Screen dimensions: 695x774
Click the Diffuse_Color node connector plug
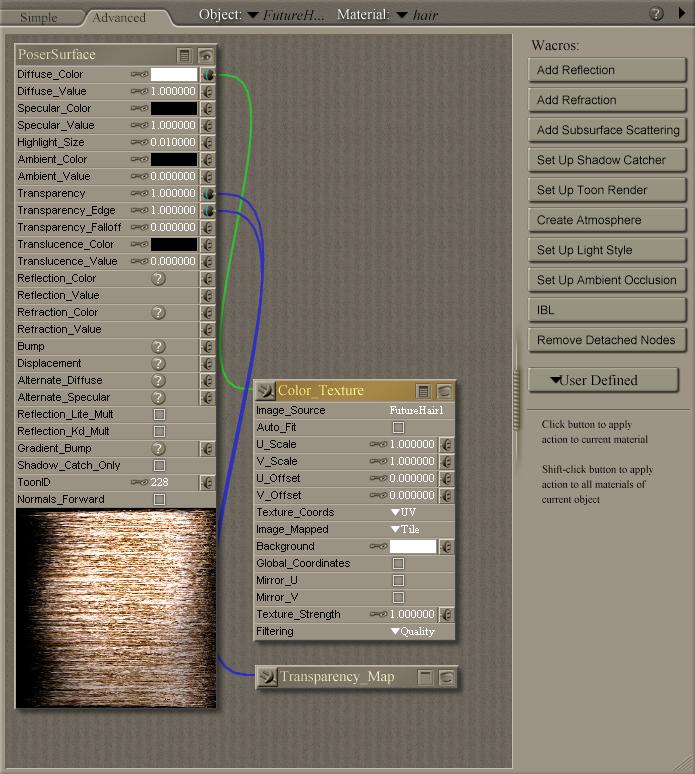tap(208, 75)
